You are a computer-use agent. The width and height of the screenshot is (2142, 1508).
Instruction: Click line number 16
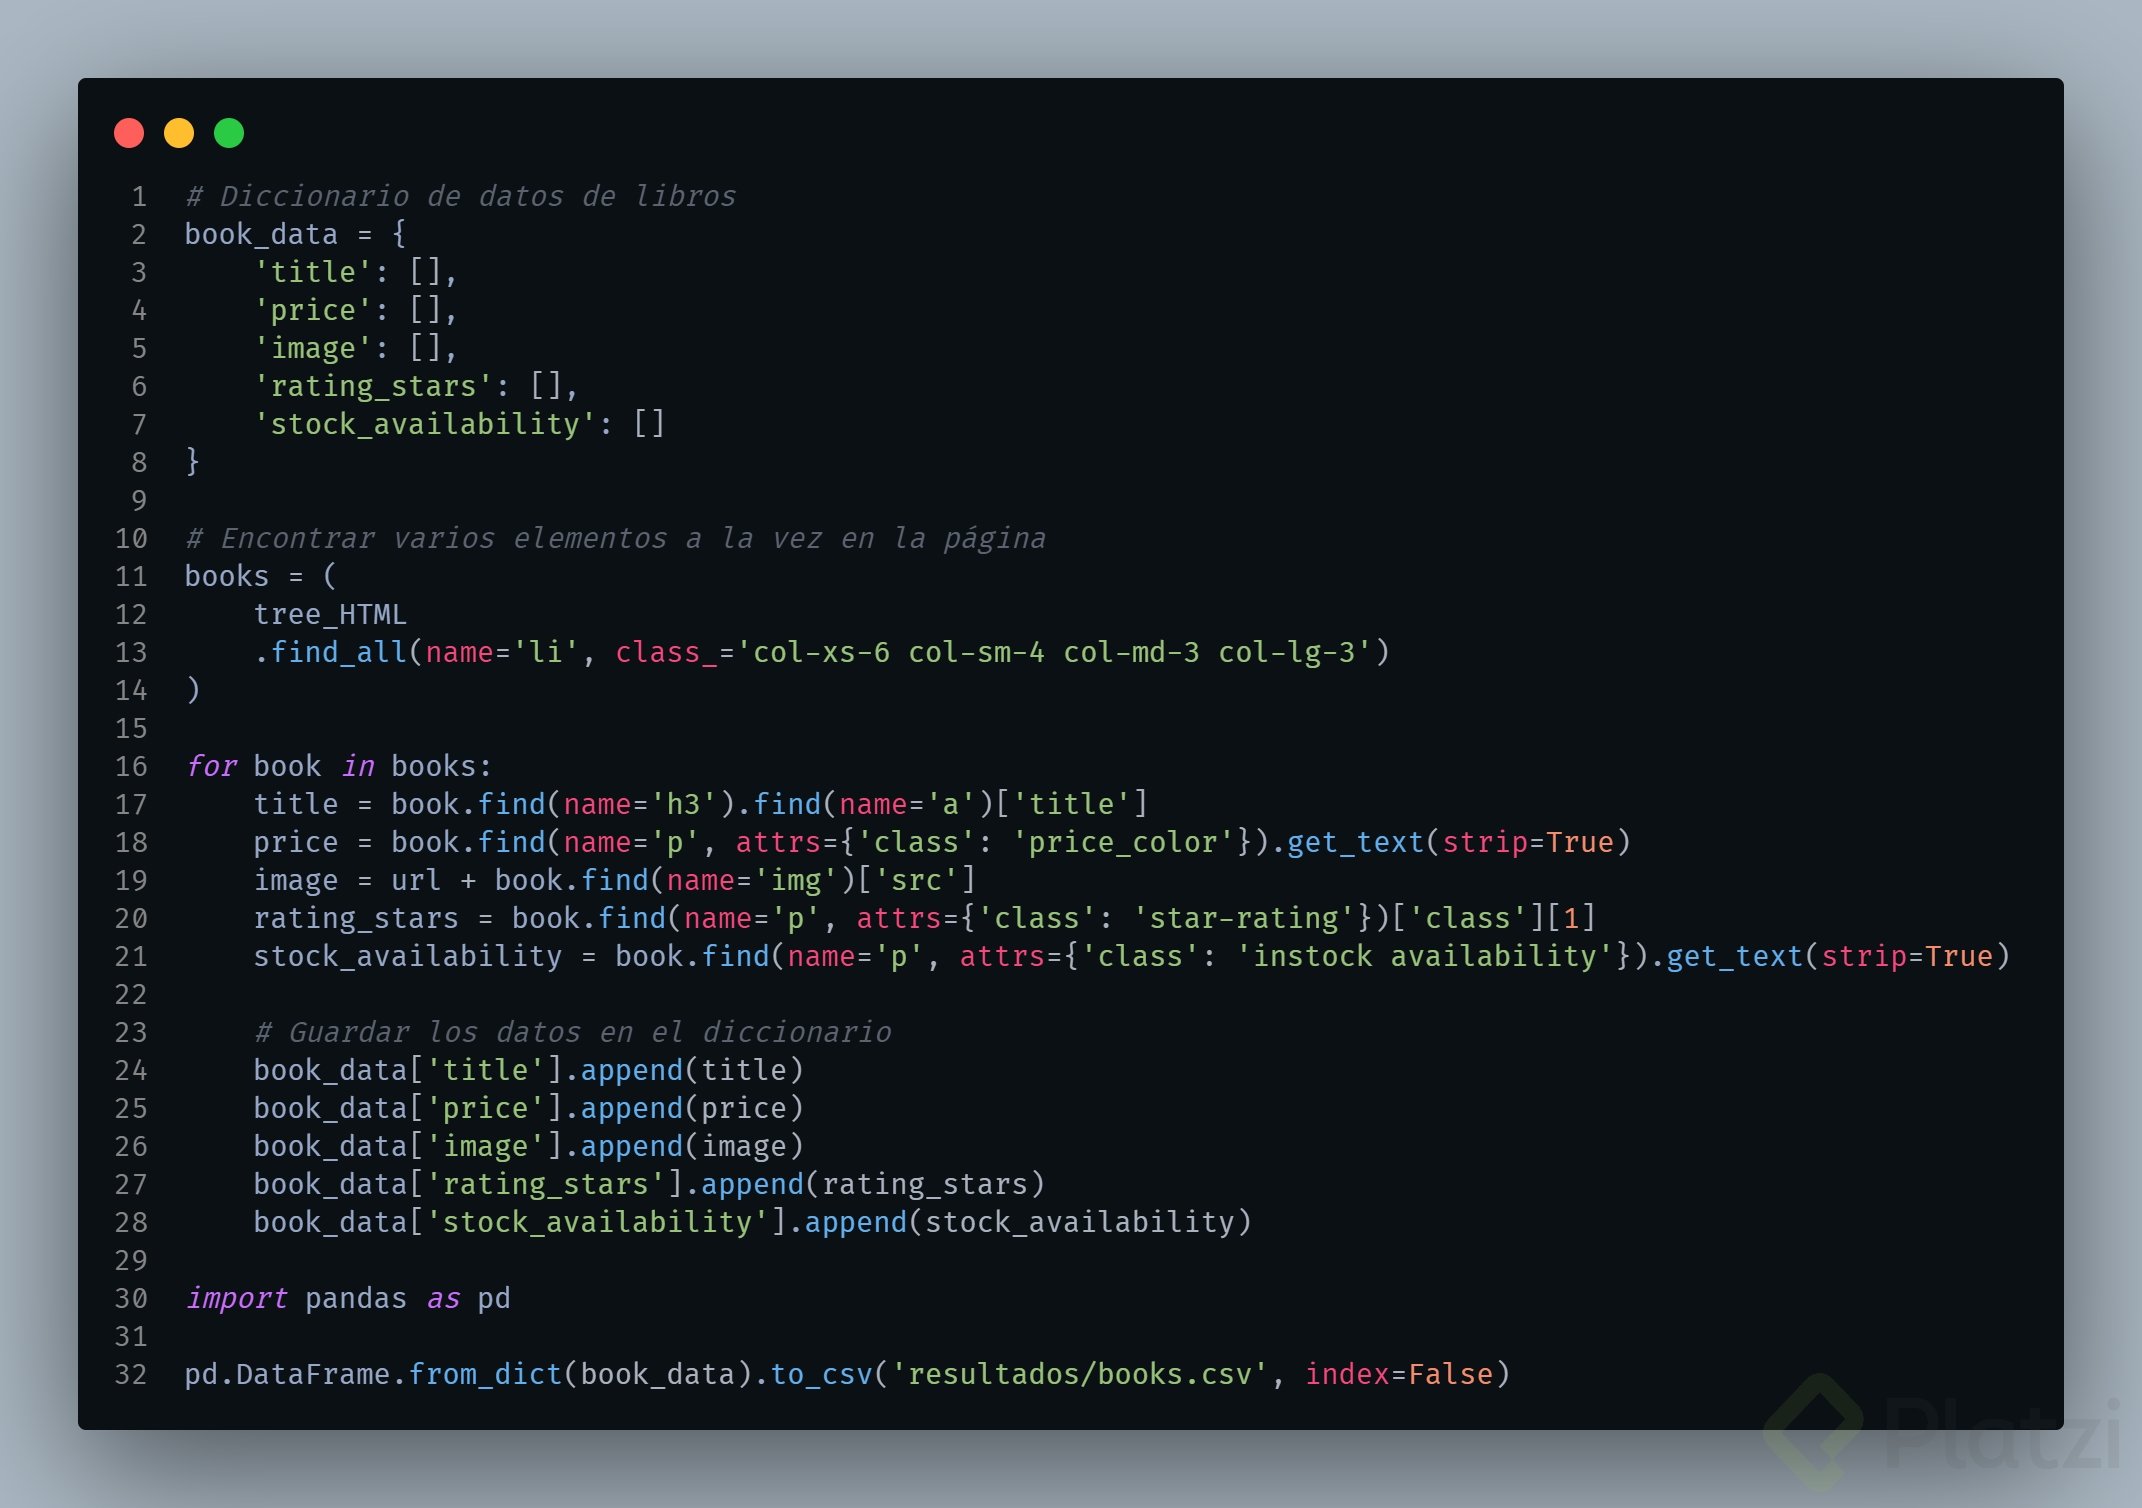131,767
